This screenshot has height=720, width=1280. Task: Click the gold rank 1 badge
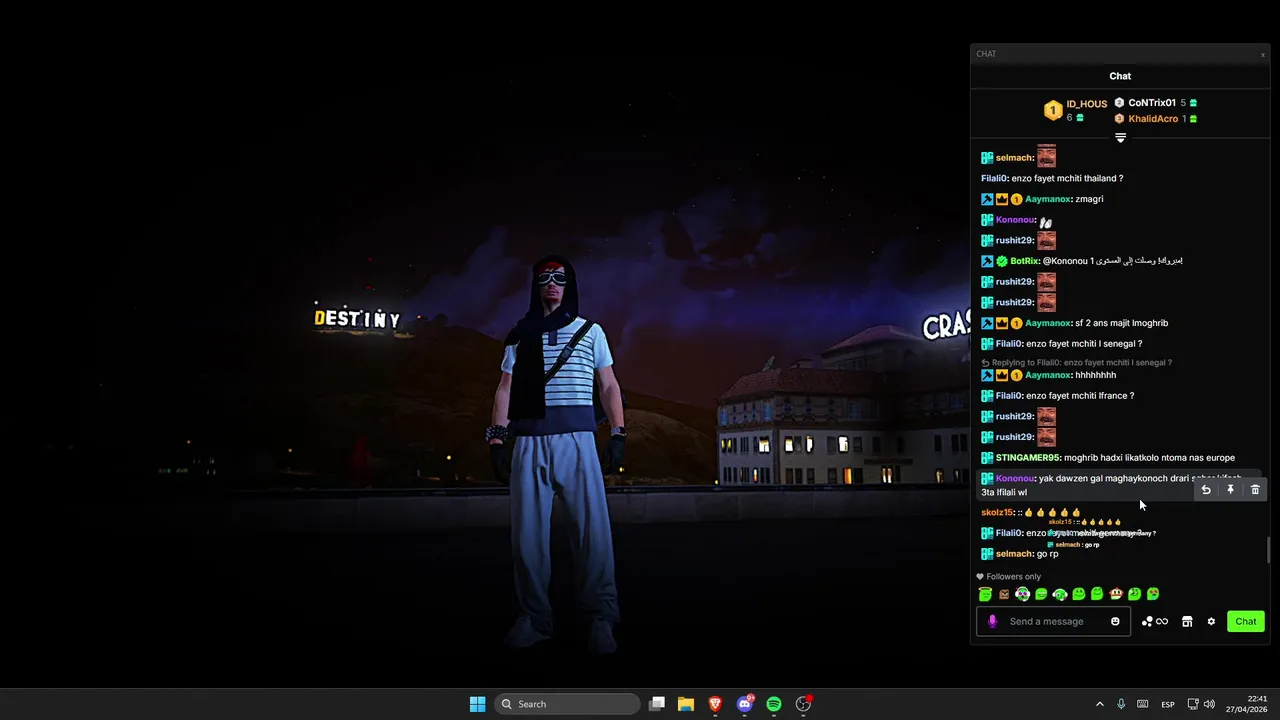[x=1053, y=111]
